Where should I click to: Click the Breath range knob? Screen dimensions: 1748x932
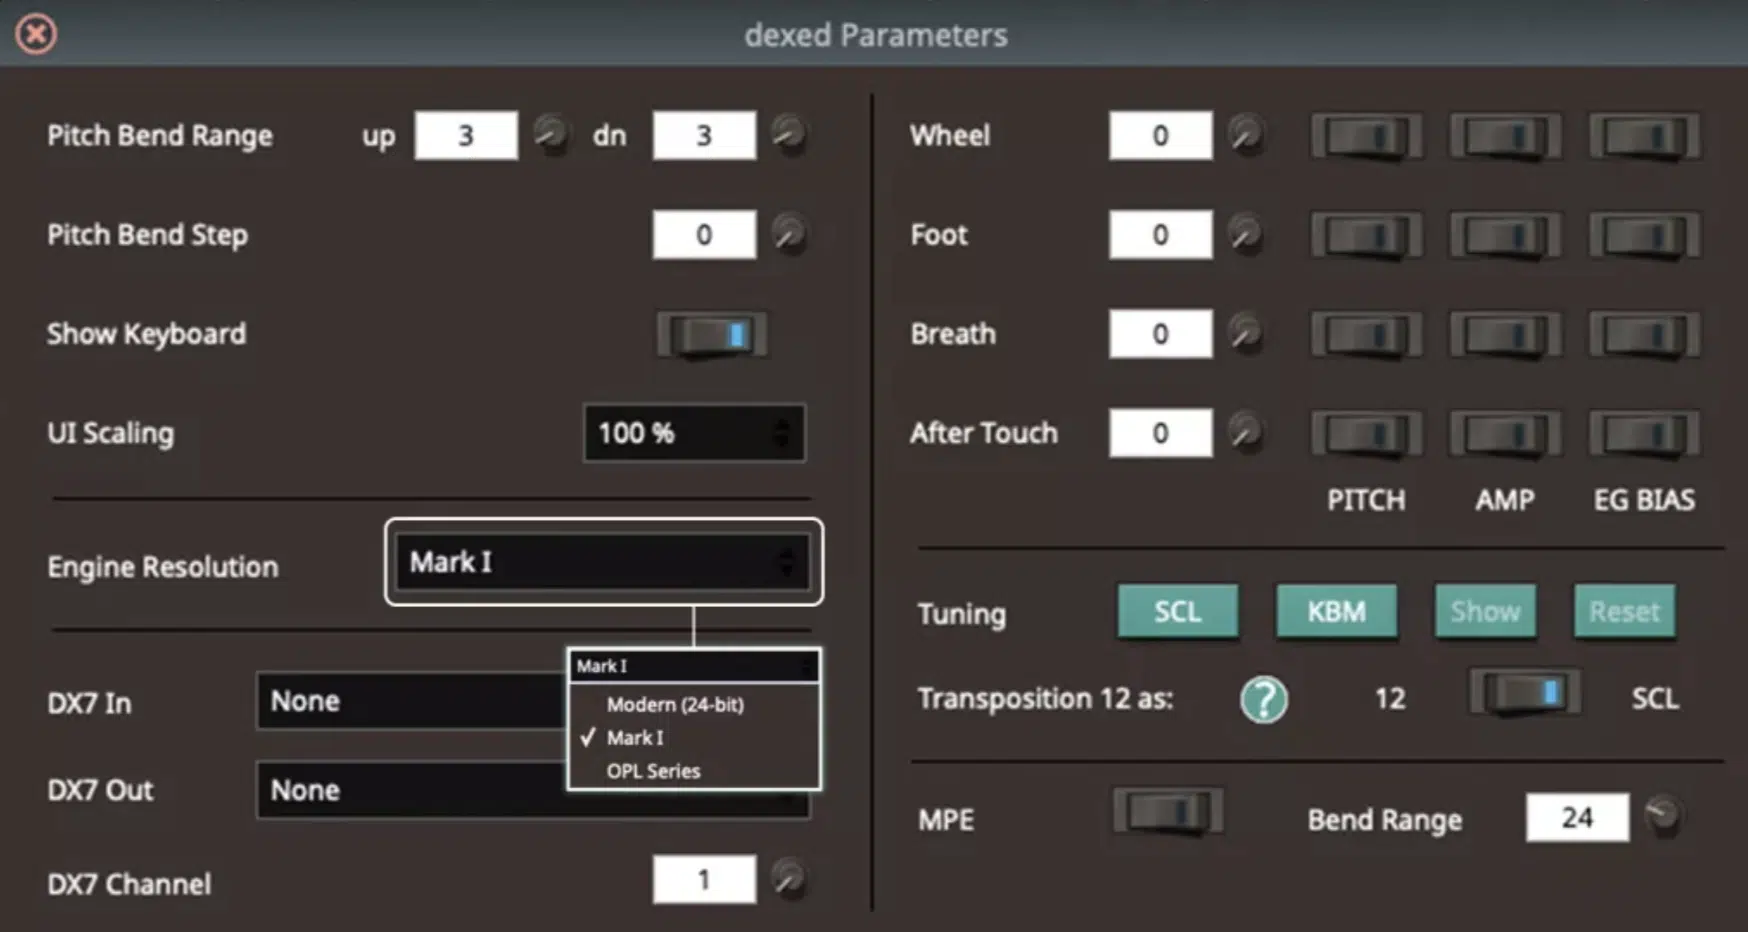1245,333
